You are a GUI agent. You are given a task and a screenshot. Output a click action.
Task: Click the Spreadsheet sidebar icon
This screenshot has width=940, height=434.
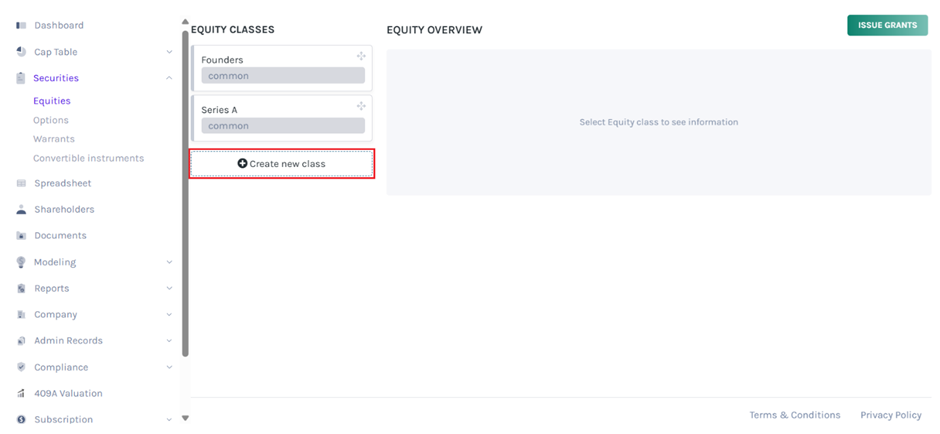click(21, 183)
